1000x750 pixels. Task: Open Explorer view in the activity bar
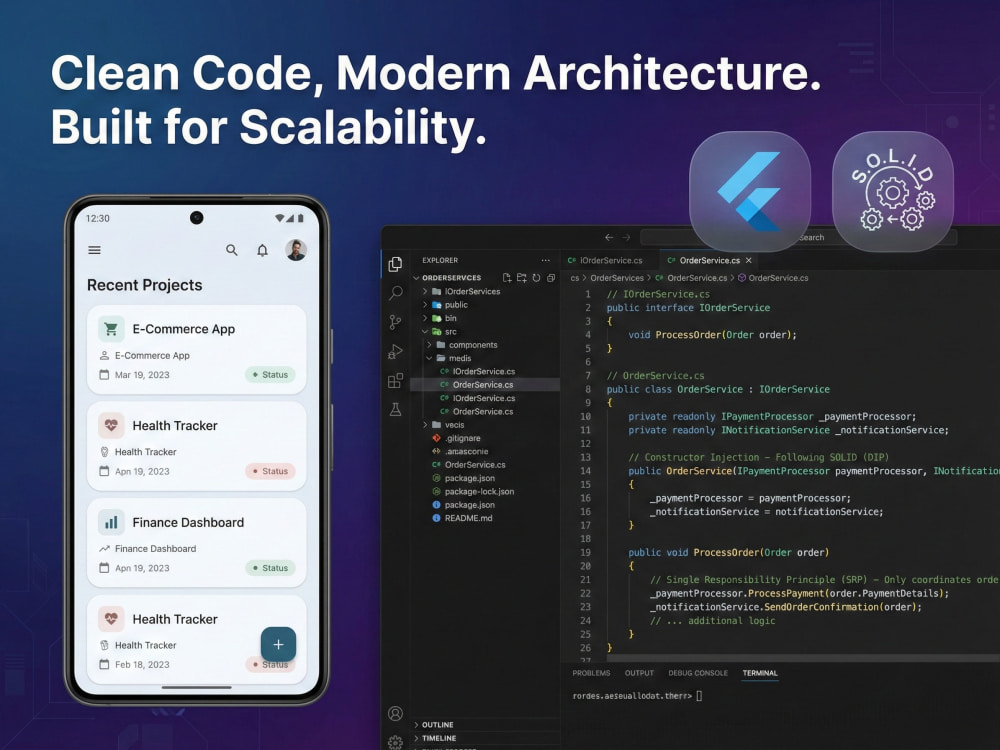click(395, 264)
